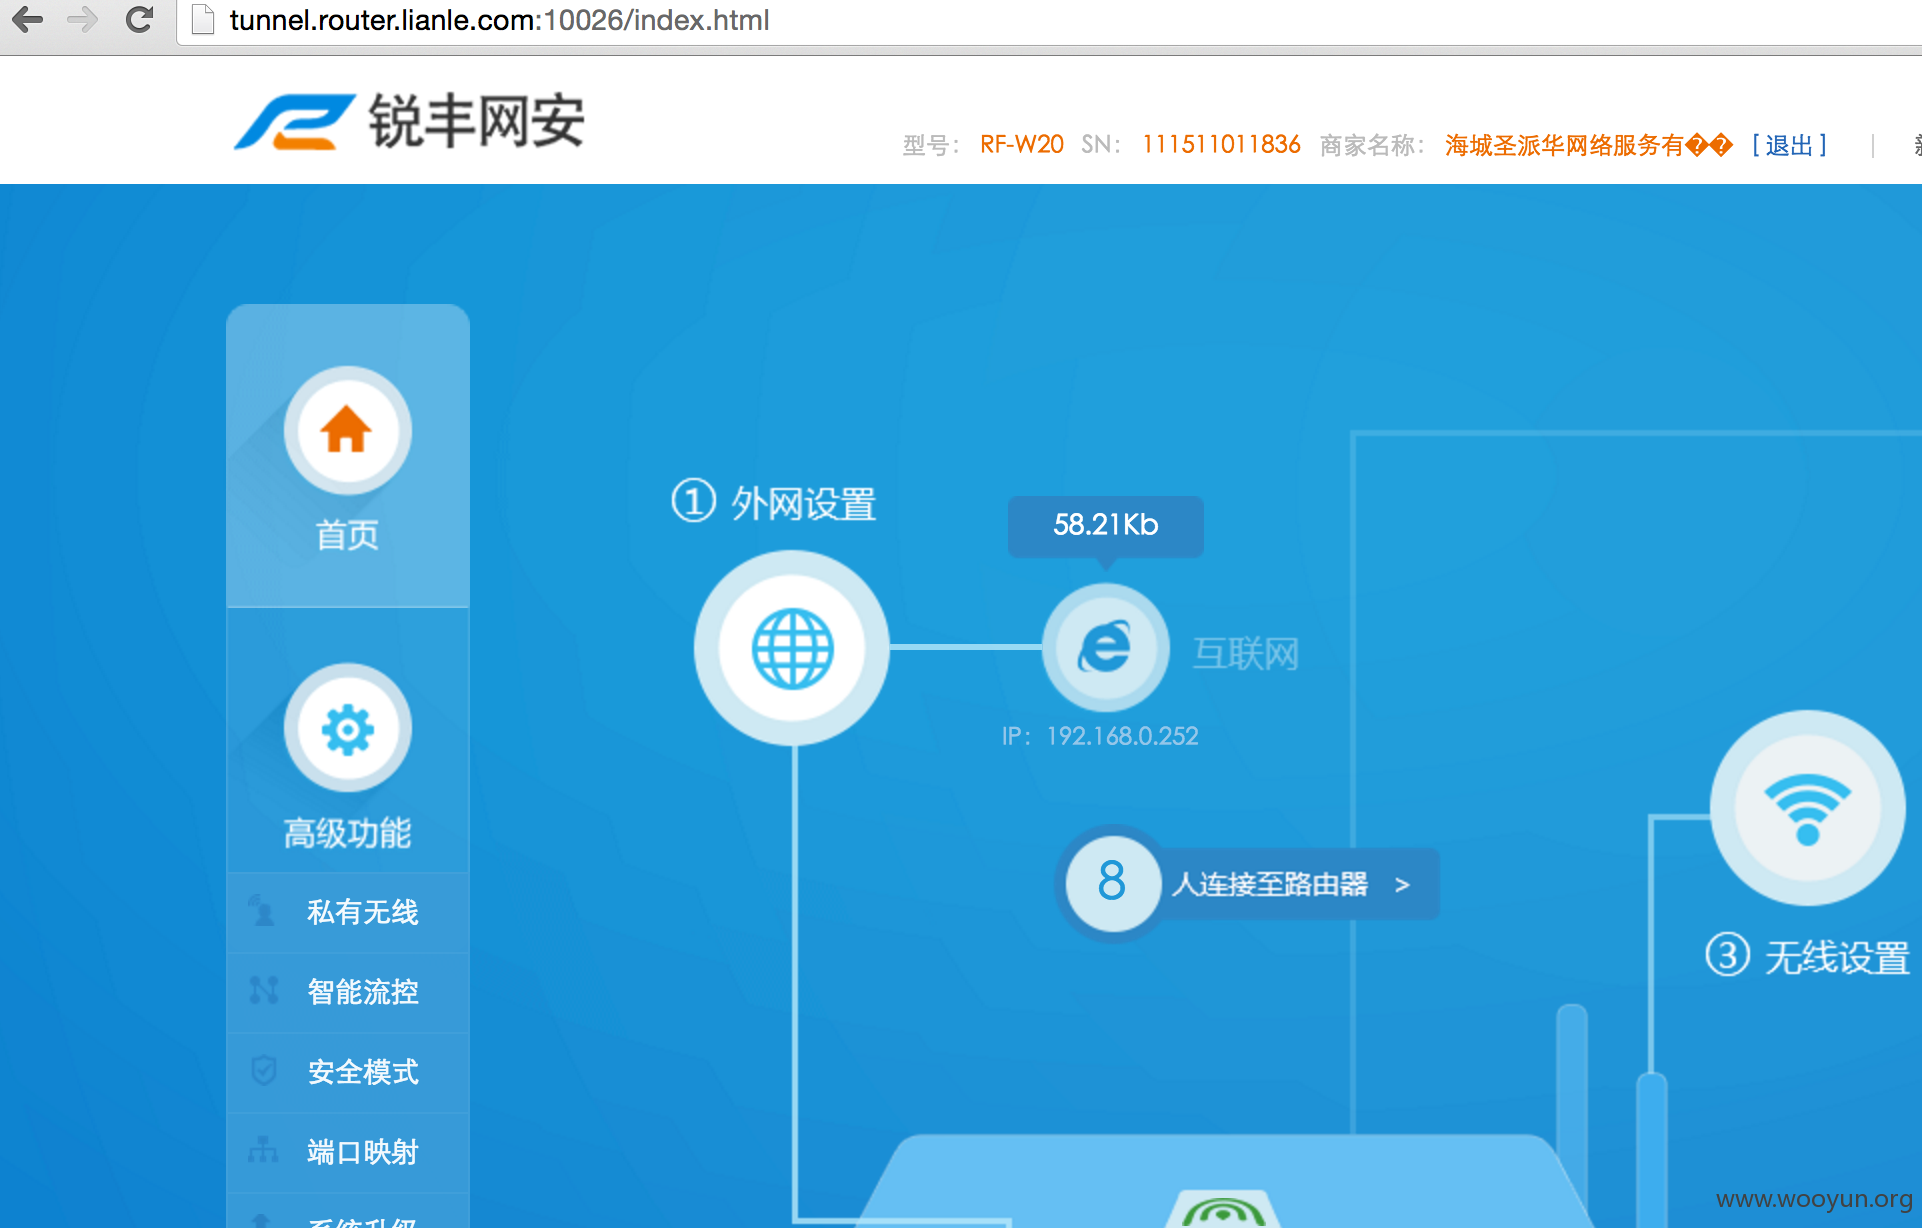Viewport: 1922px width, 1228px height.
Task: Open the Wi-Fi wireless settings icon
Action: pyautogui.click(x=1807, y=808)
